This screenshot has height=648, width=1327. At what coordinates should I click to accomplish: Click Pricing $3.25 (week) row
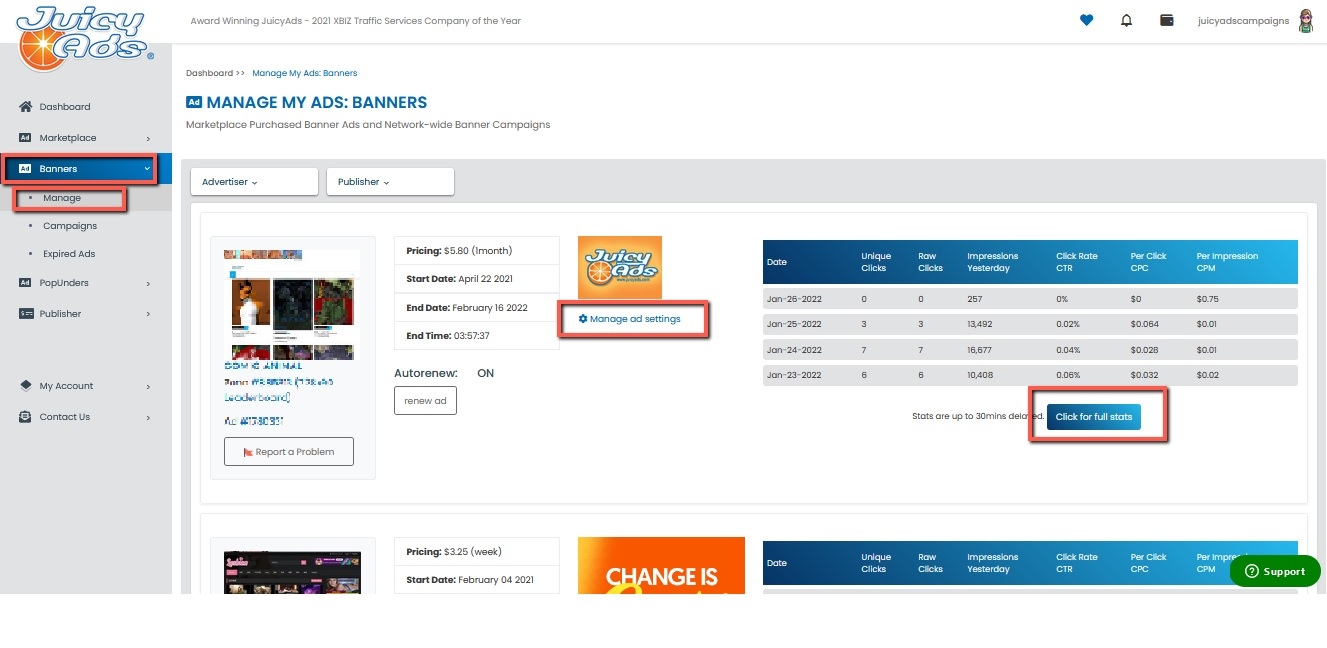(x=477, y=551)
